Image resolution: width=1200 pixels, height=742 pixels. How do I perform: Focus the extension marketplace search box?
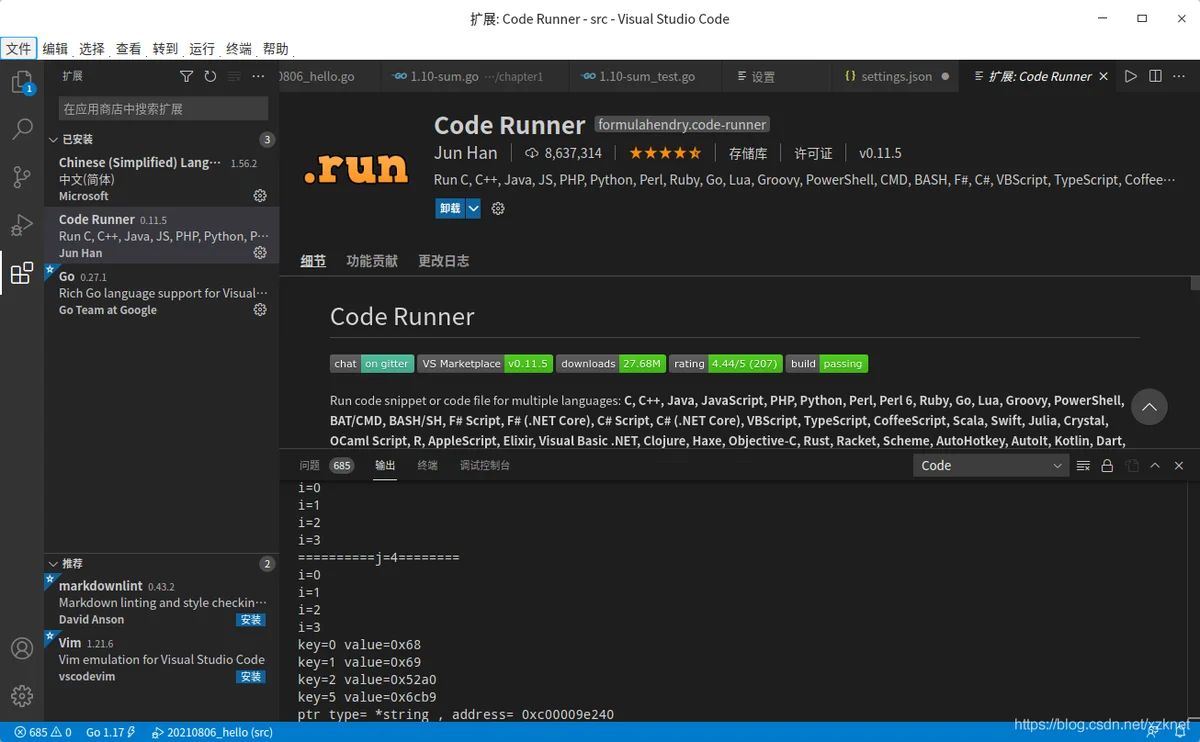click(163, 108)
